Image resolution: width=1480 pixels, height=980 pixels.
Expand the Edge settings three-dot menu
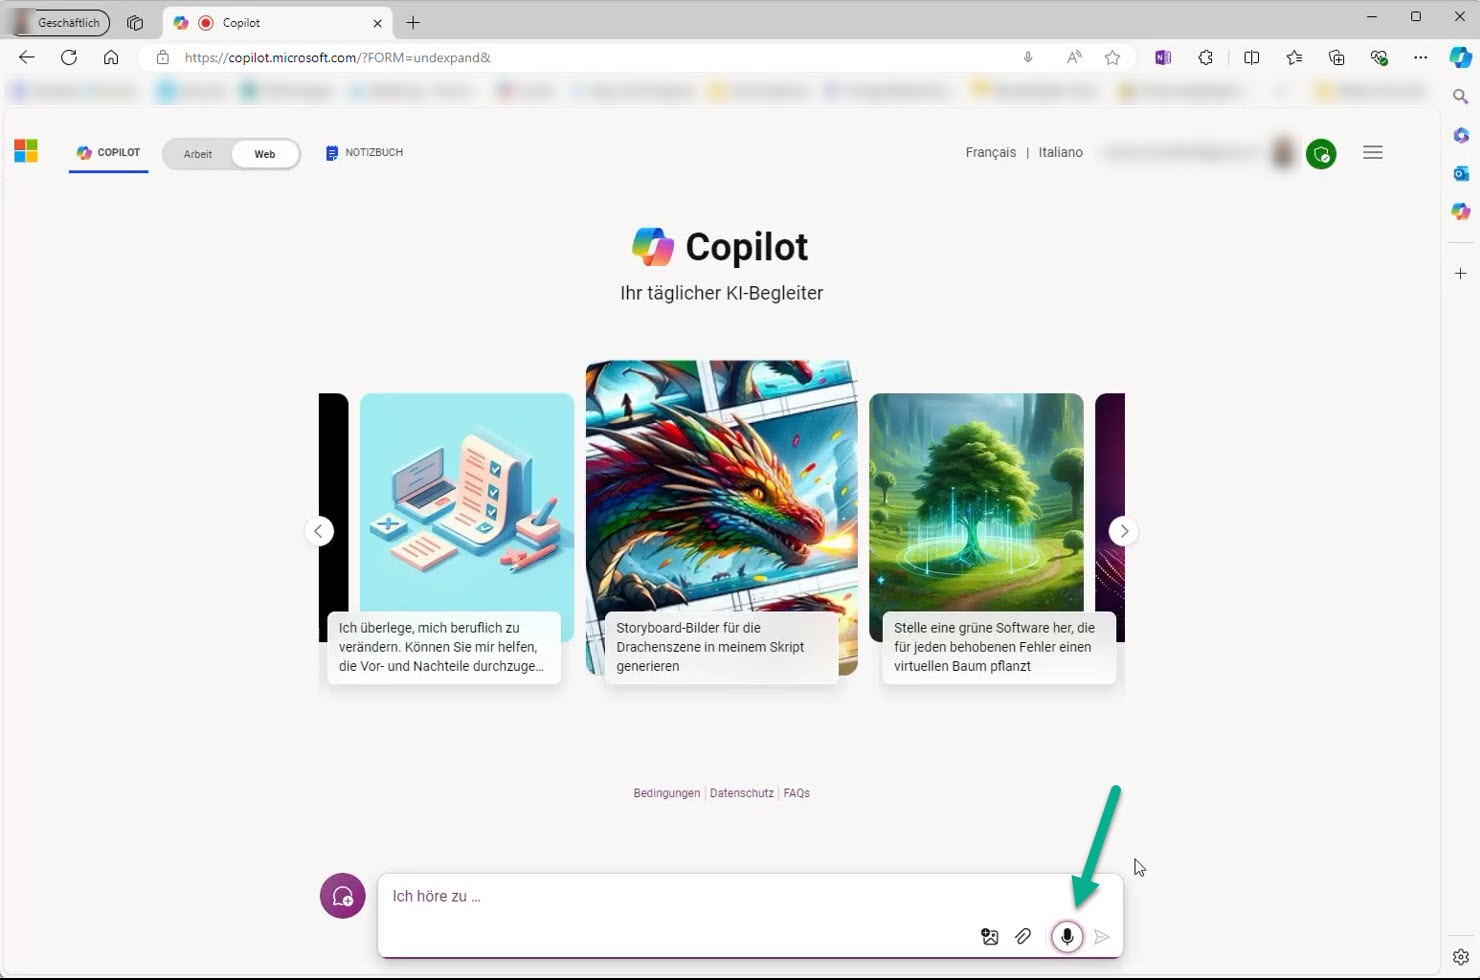coord(1420,57)
